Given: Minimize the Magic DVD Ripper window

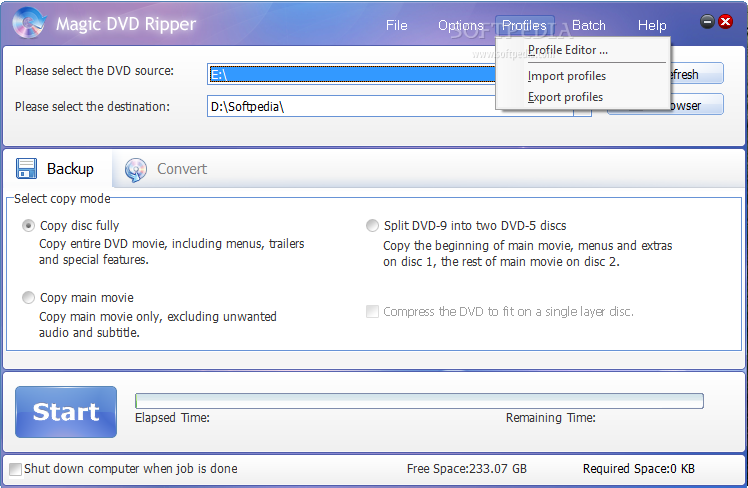Looking at the screenshot, I should tap(707, 21).
